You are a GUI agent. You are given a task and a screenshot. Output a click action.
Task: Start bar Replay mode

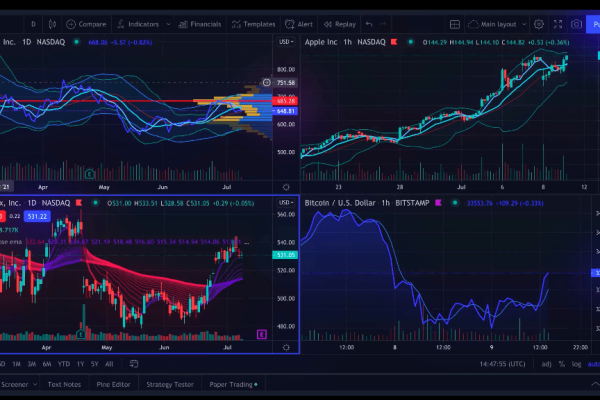pyautogui.click(x=339, y=23)
